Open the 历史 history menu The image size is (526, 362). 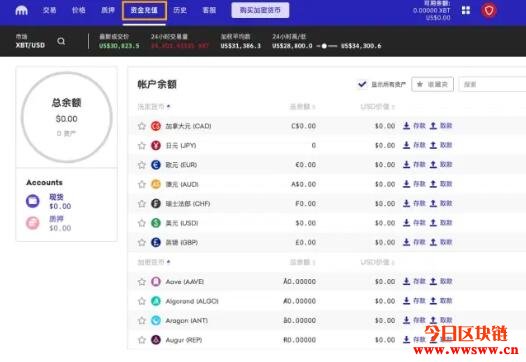pyautogui.click(x=180, y=10)
